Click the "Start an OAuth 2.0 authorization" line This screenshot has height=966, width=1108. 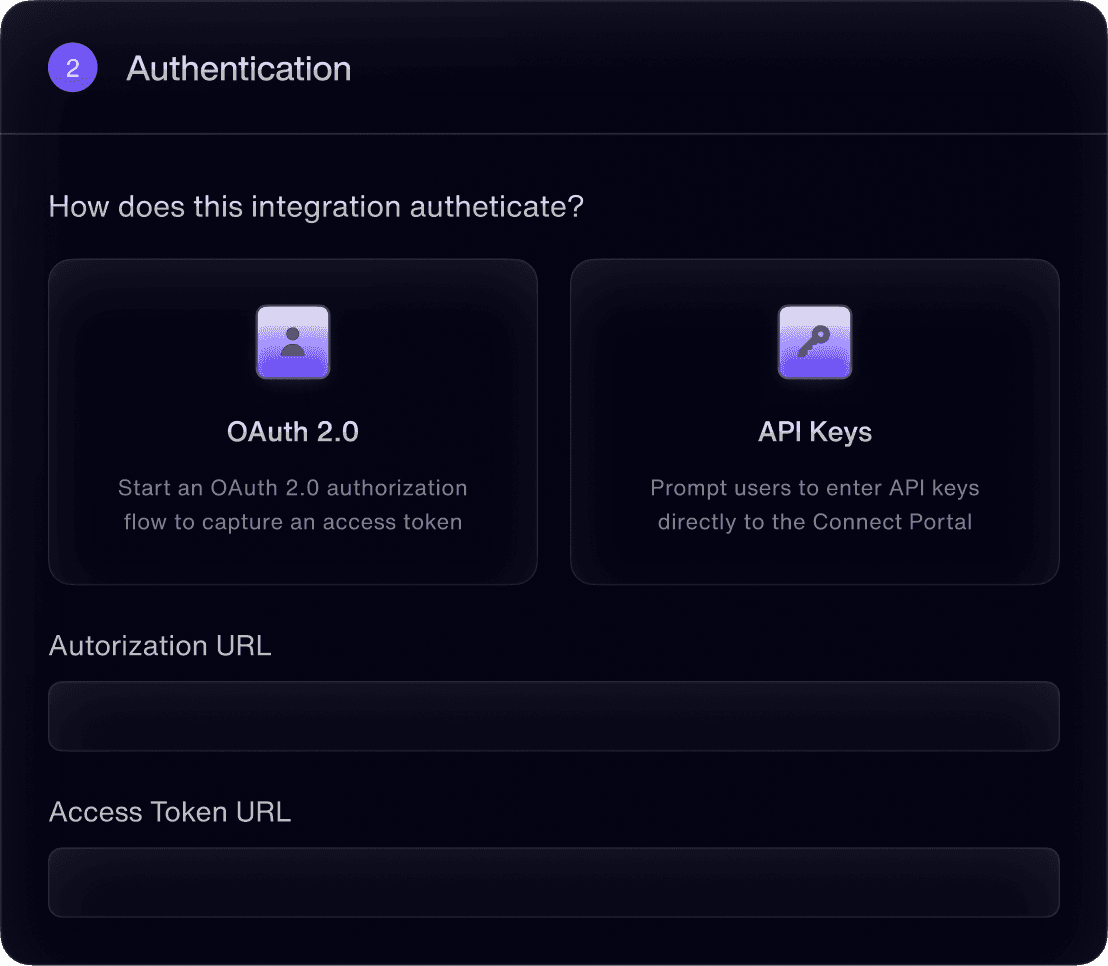point(293,489)
